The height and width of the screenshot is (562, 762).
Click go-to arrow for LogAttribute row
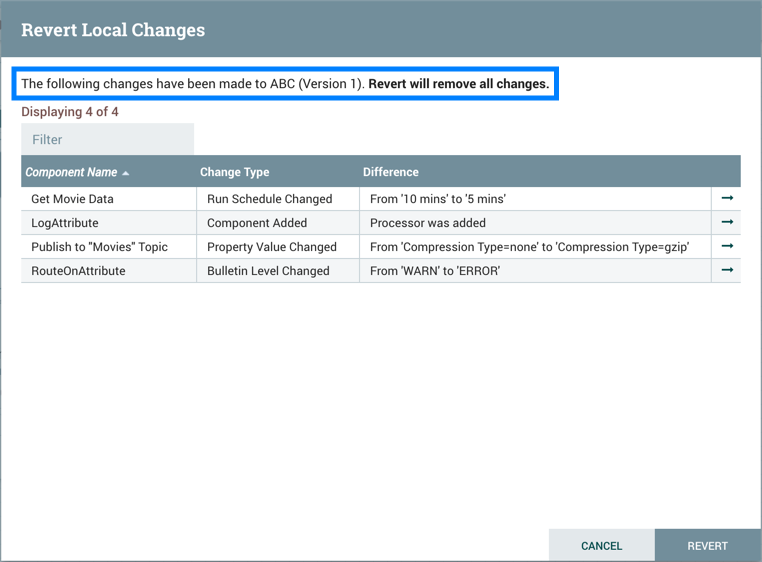(x=727, y=222)
